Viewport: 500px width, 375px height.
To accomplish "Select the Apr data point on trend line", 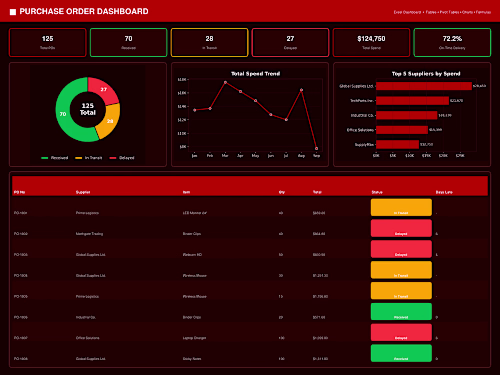I will [240, 91].
